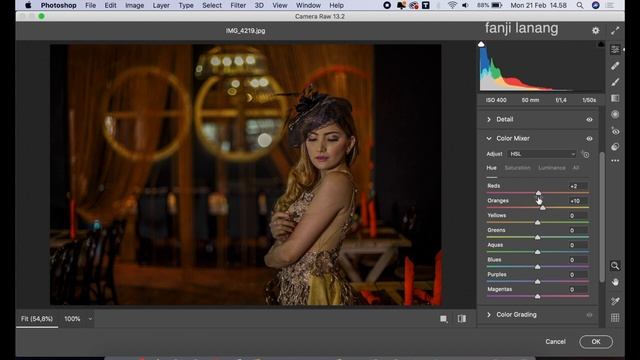
Task: Switch to the Saturation tab
Action: click(518, 168)
